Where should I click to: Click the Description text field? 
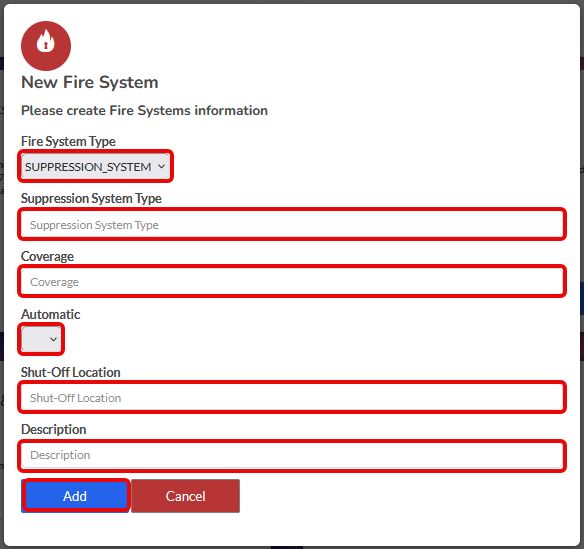tap(292, 455)
